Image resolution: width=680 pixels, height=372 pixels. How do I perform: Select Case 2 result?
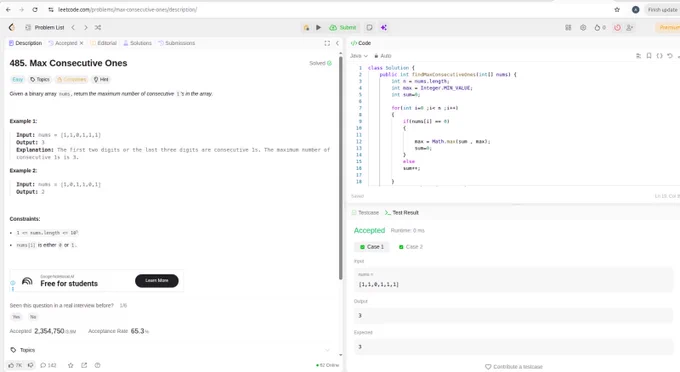coord(411,247)
